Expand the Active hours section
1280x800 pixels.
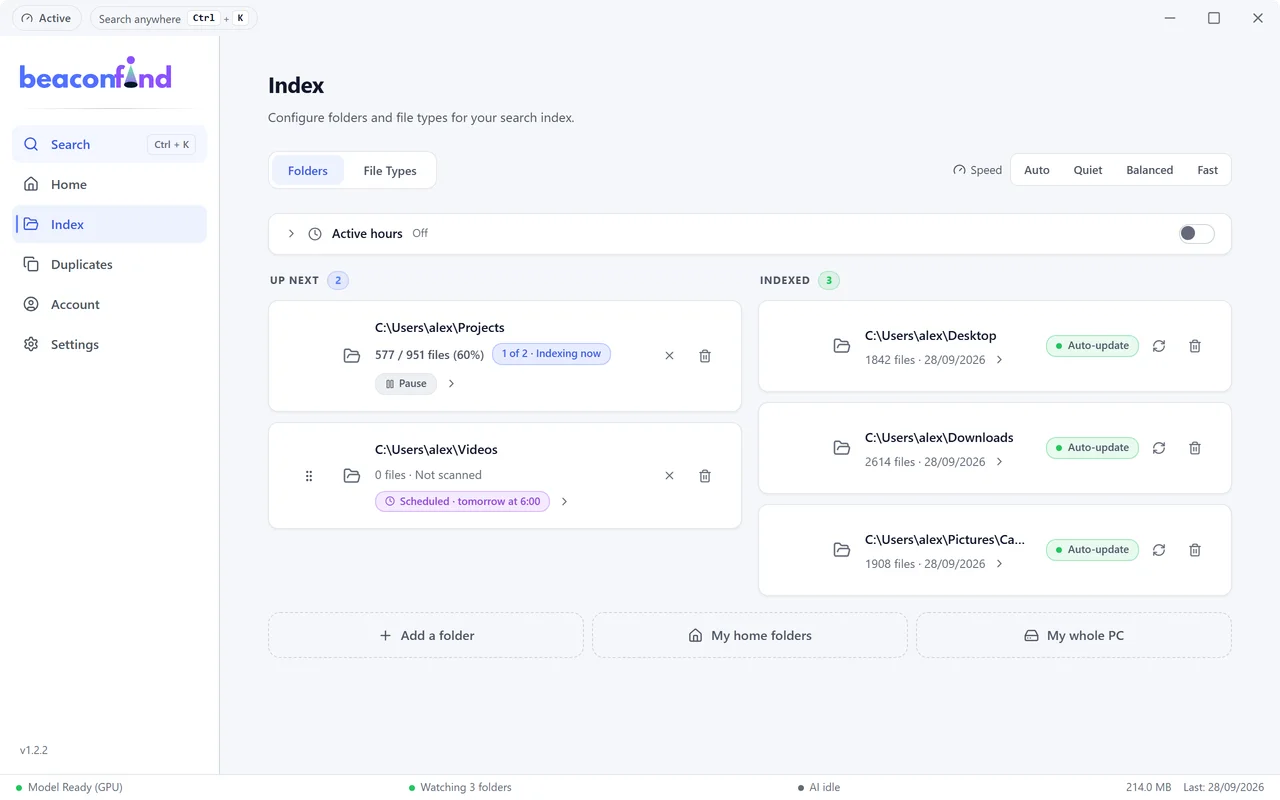(x=291, y=234)
